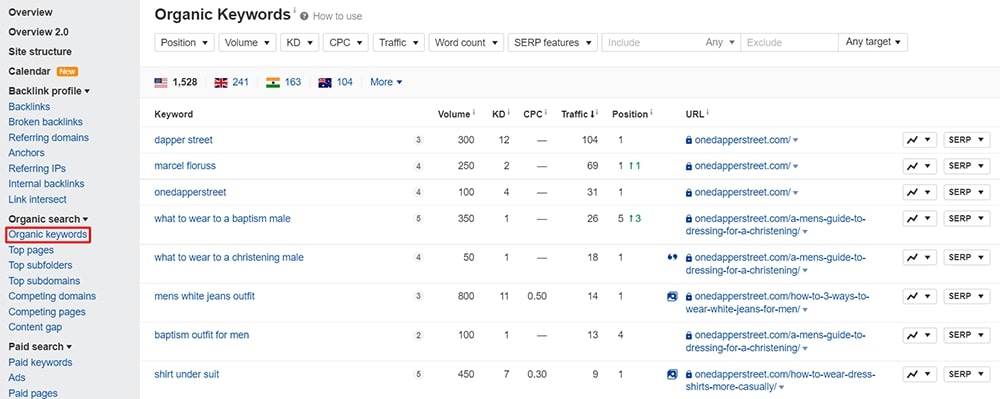
Task: Collapse Paid search section
Action: click(40, 347)
